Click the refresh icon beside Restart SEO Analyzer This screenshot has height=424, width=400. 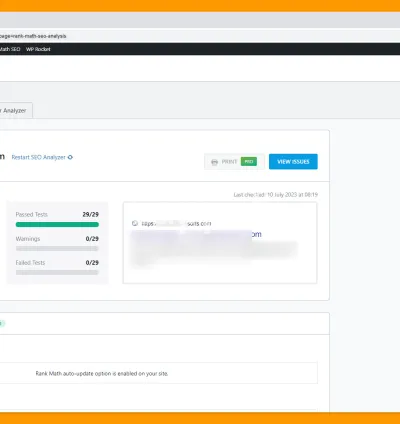70,157
